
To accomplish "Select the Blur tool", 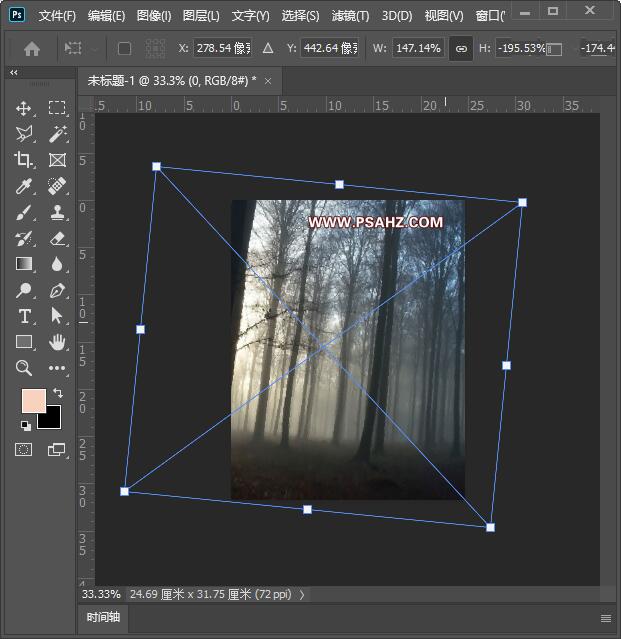I will point(57,264).
